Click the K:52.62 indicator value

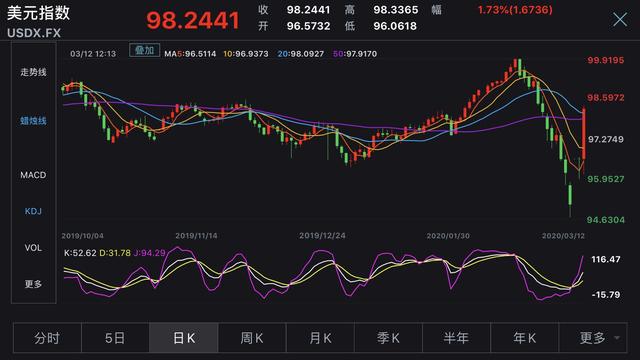[80, 253]
